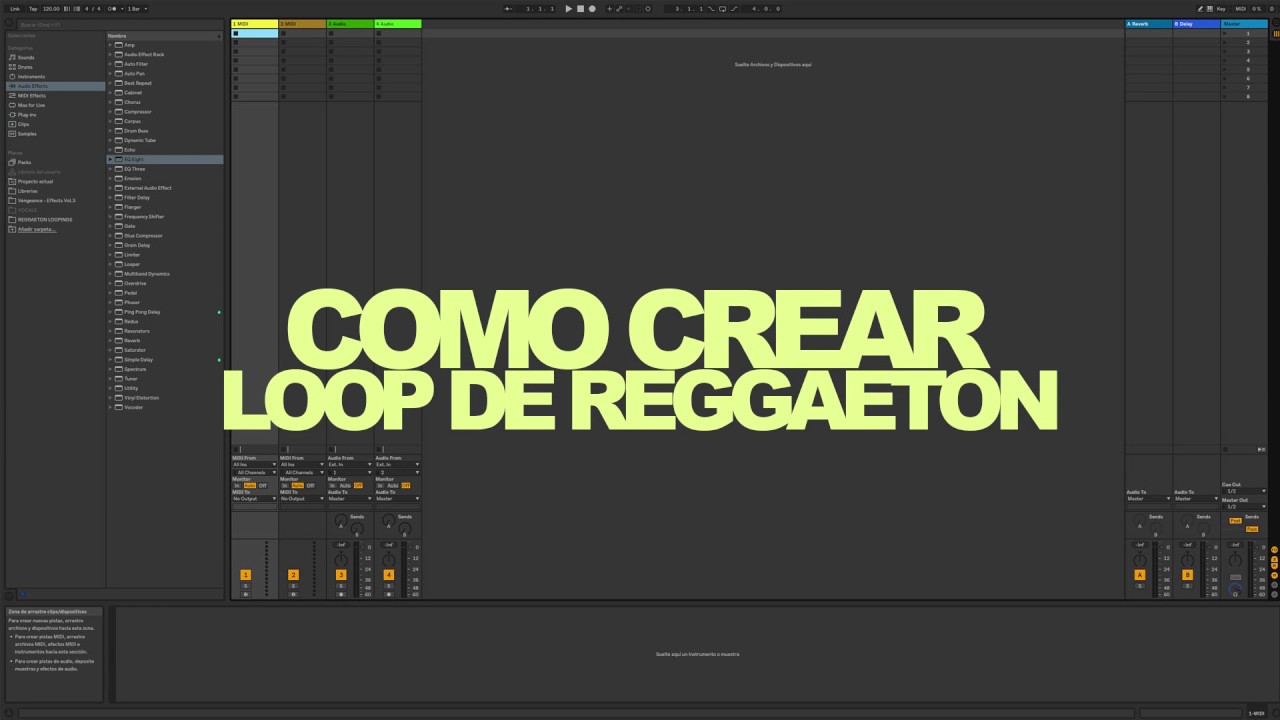Toggle track 4 activator button
Screen dimensions: 1280x720
388,575
